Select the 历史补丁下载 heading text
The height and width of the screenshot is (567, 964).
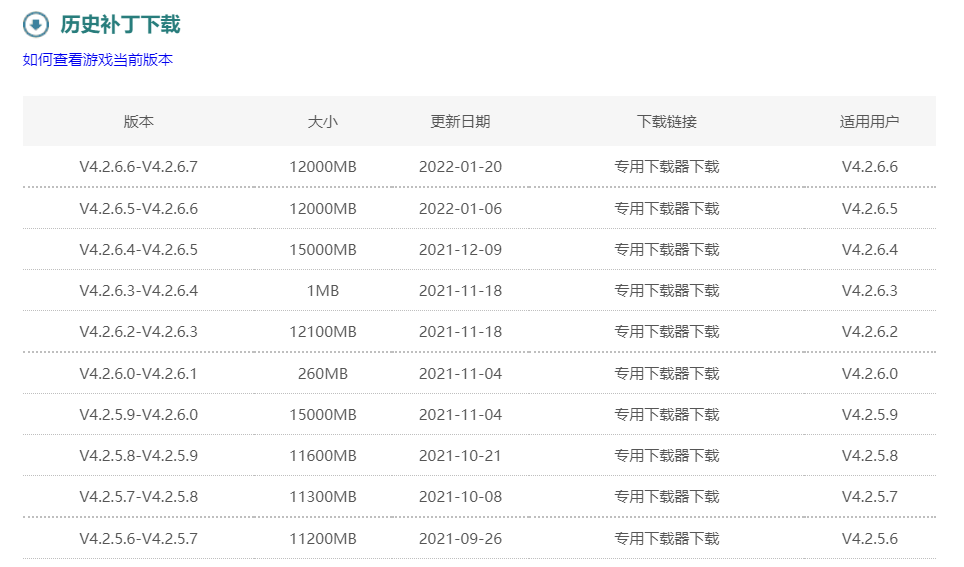[x=120, y=25]
